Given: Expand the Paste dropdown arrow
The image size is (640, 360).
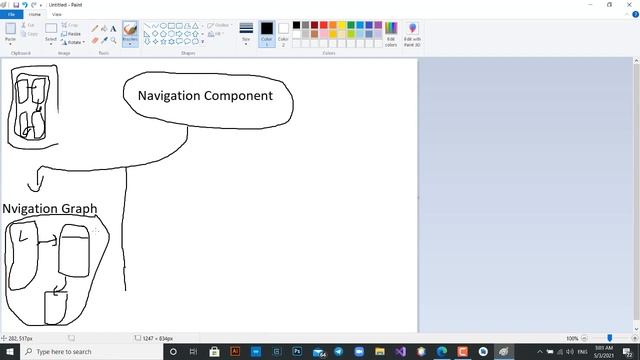Looking at the screenshot, I should pyautogui.click(x=10, y=44).
